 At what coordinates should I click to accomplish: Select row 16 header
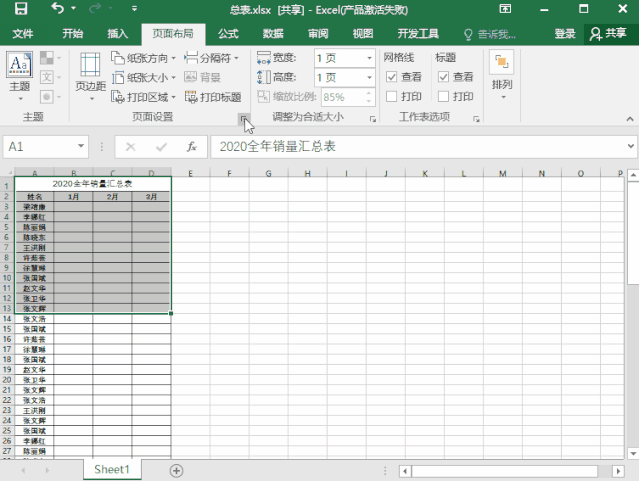pyautogui.click(x=7, y=339)
